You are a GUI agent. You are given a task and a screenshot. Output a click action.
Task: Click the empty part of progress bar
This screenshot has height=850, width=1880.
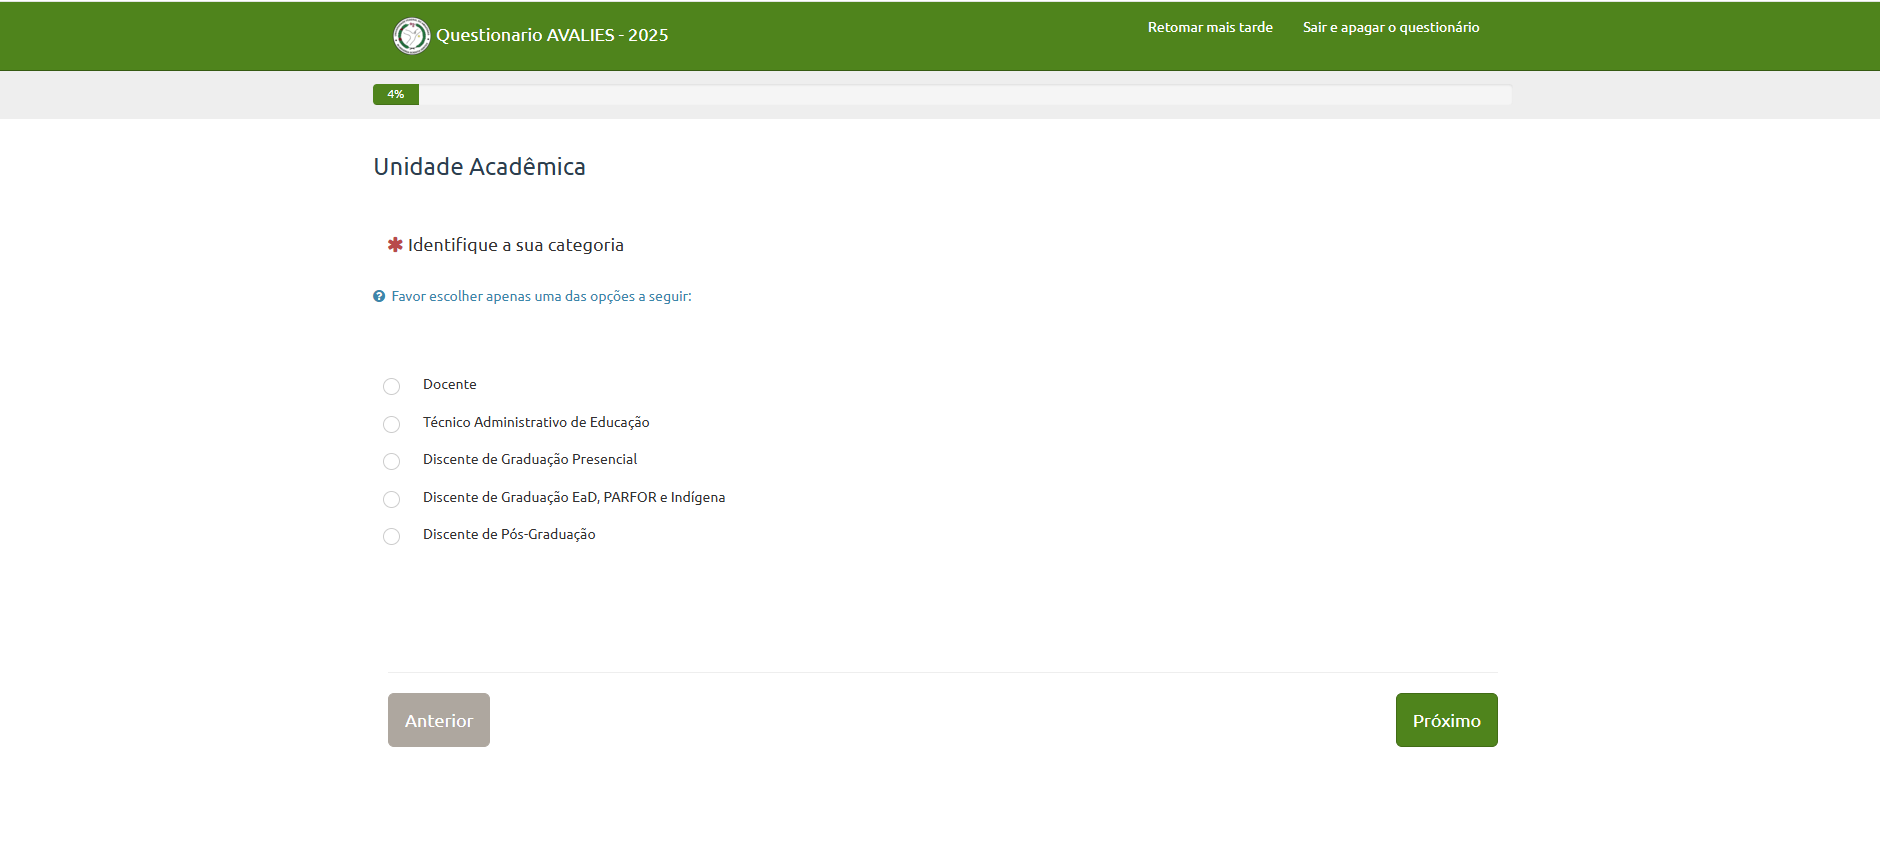coord(960,95)
